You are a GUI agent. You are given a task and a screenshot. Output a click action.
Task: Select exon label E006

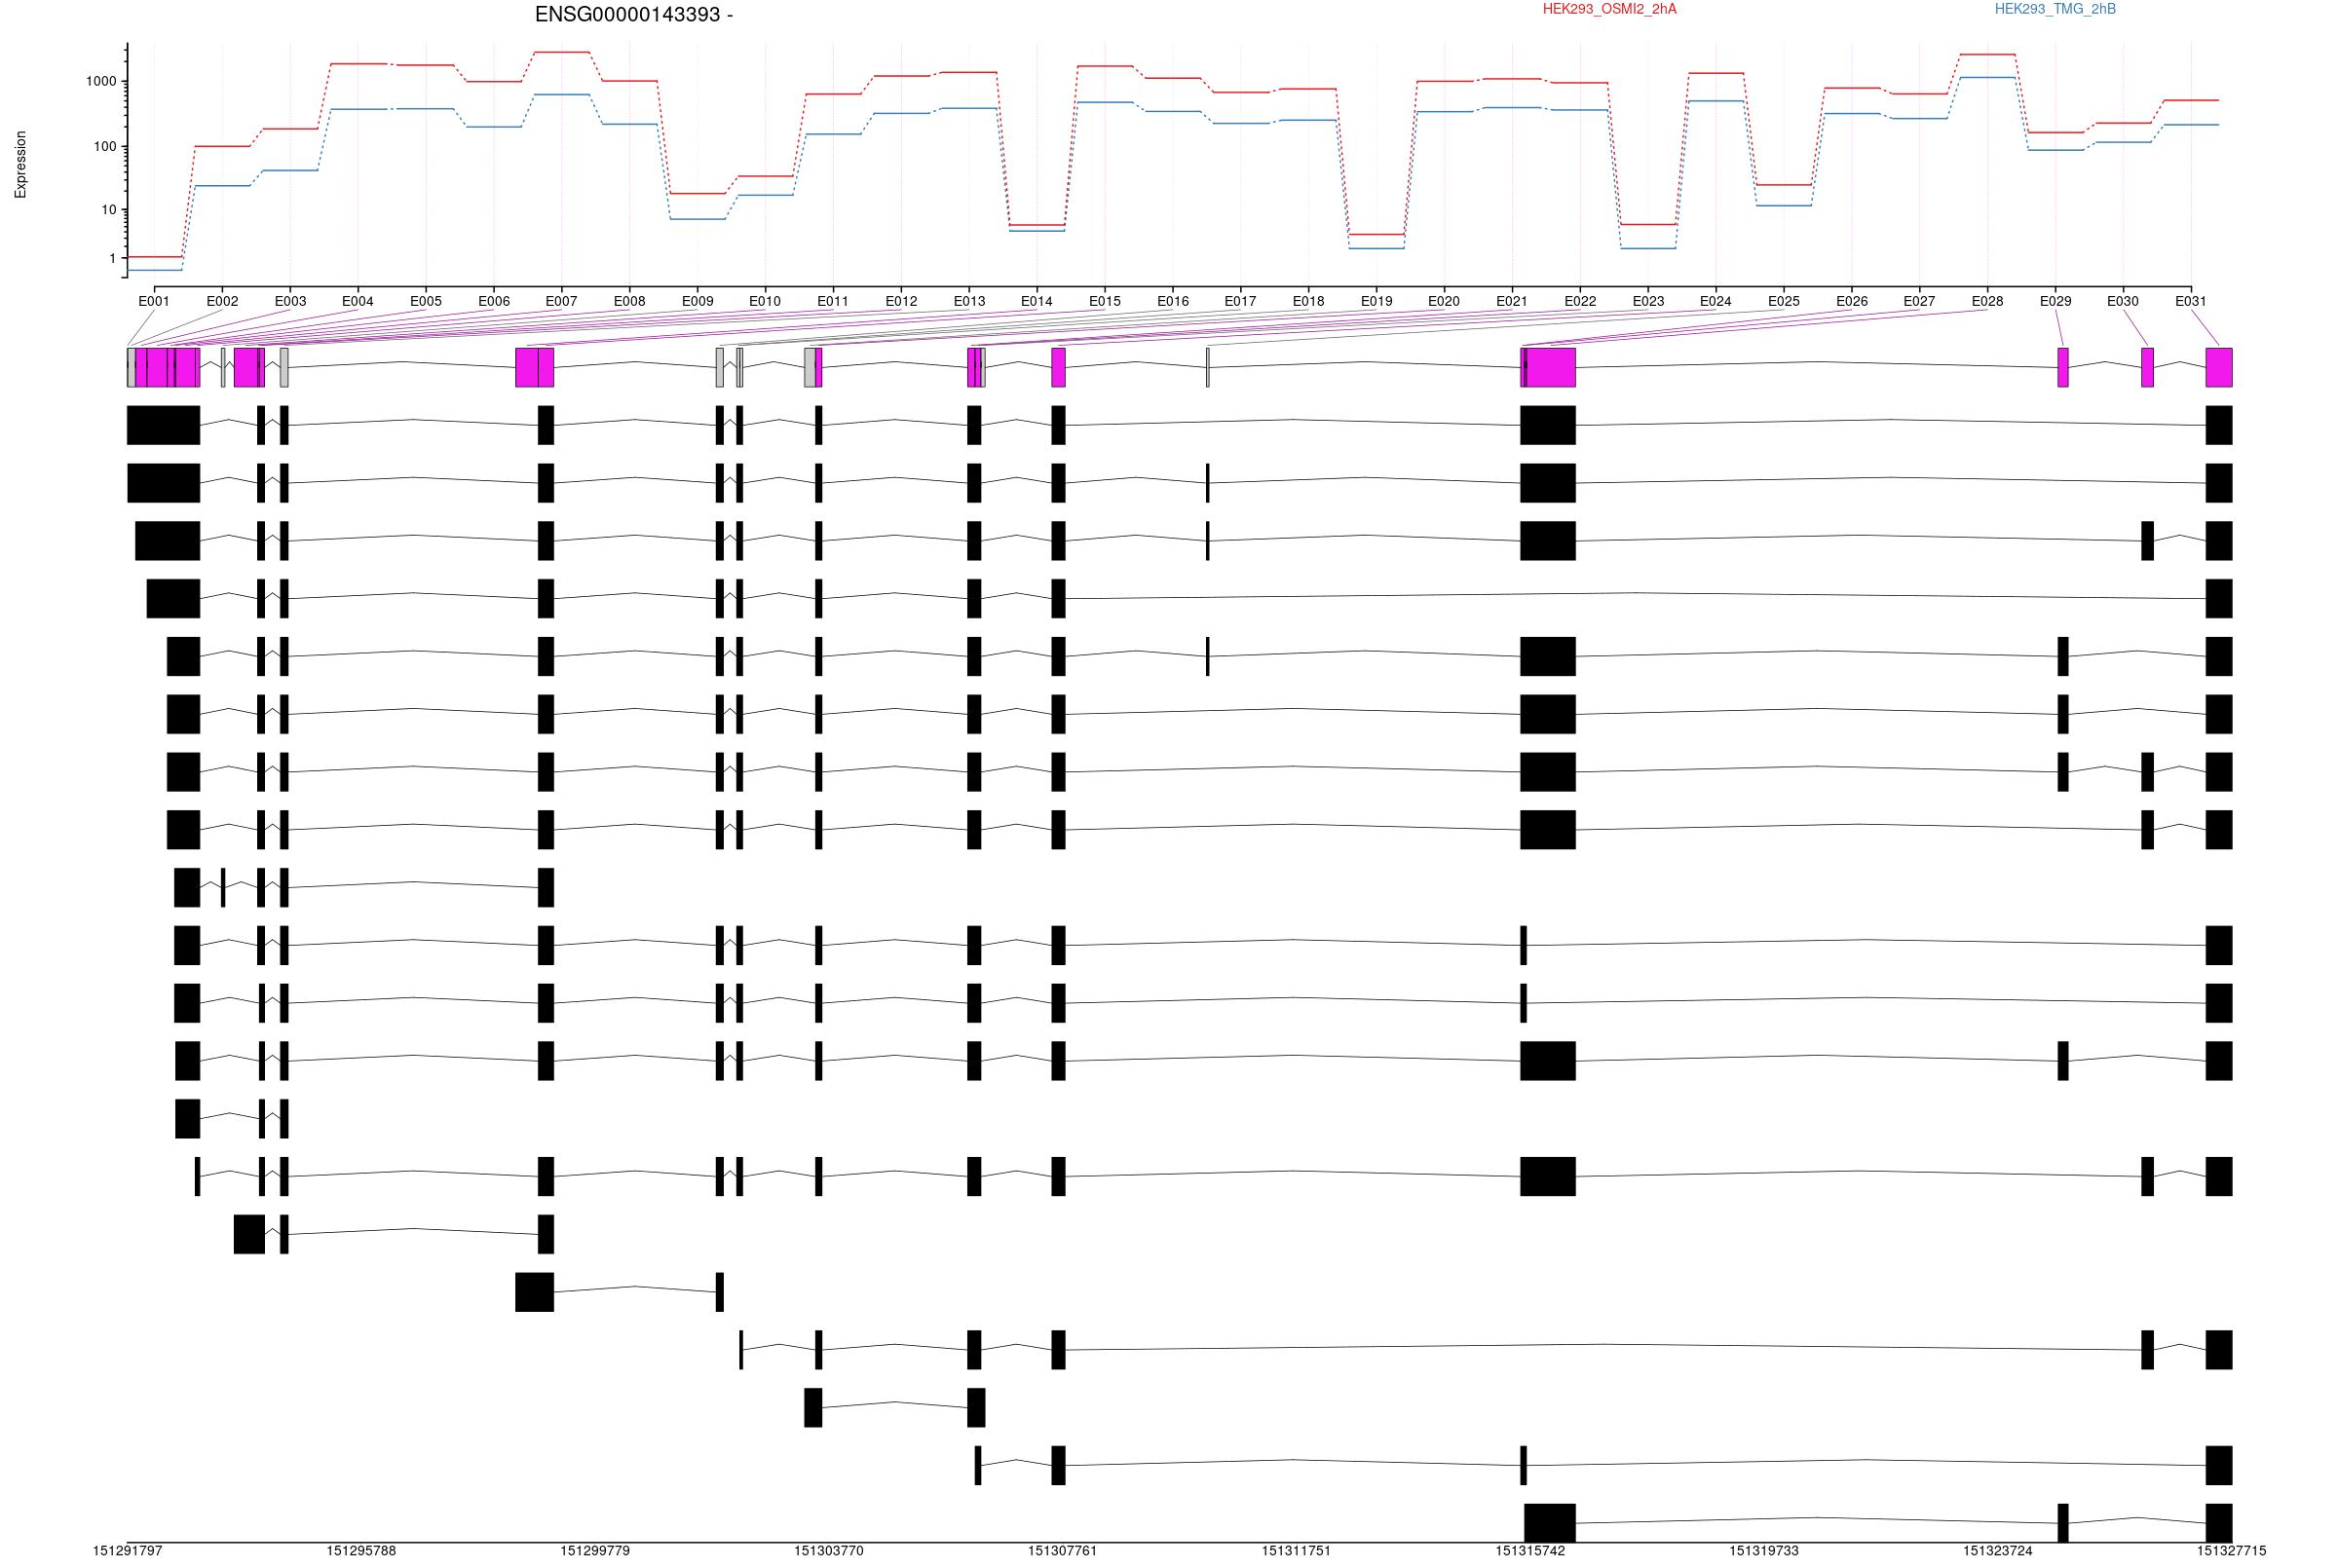click(x=494, y=301)
